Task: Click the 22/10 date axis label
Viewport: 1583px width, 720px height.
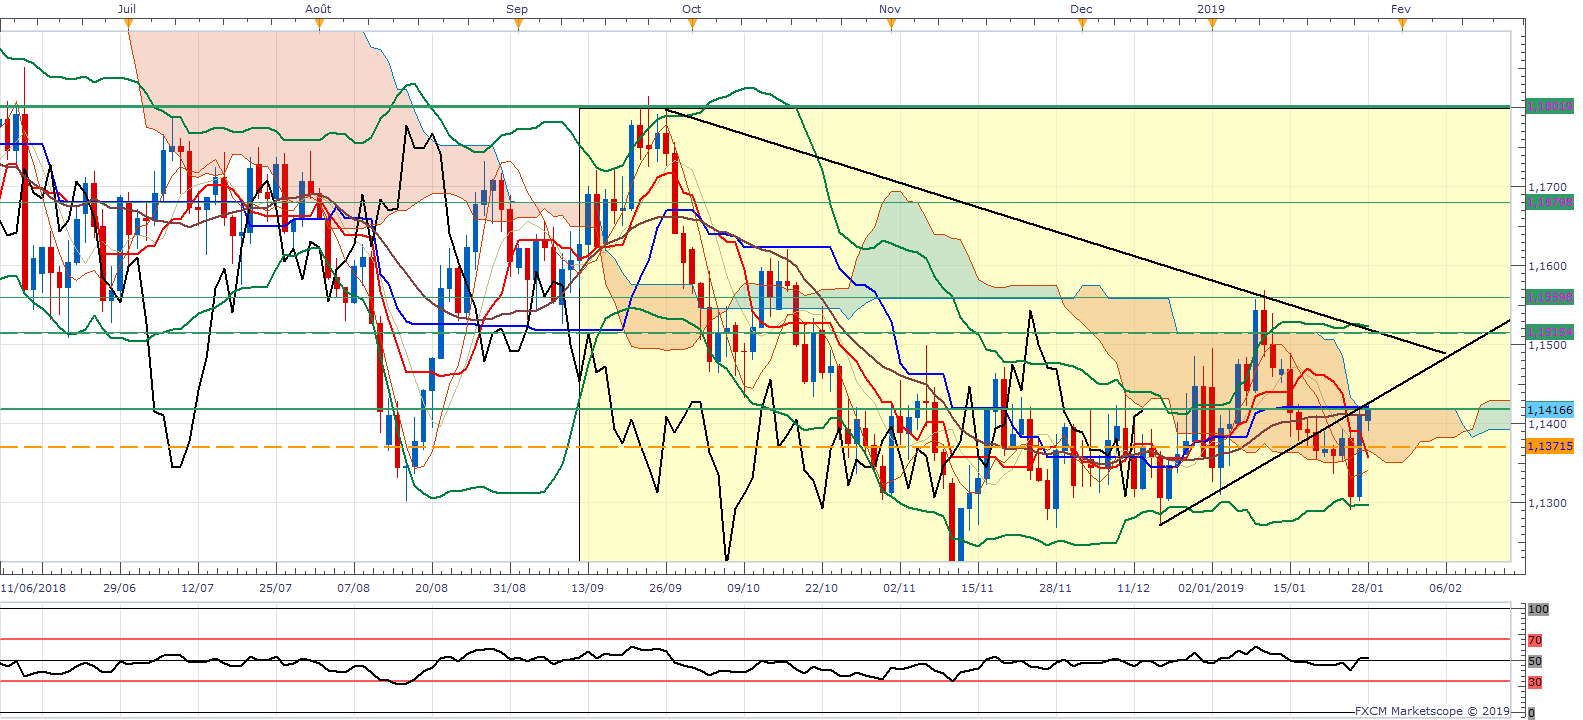Action: [x=821, y=588]
